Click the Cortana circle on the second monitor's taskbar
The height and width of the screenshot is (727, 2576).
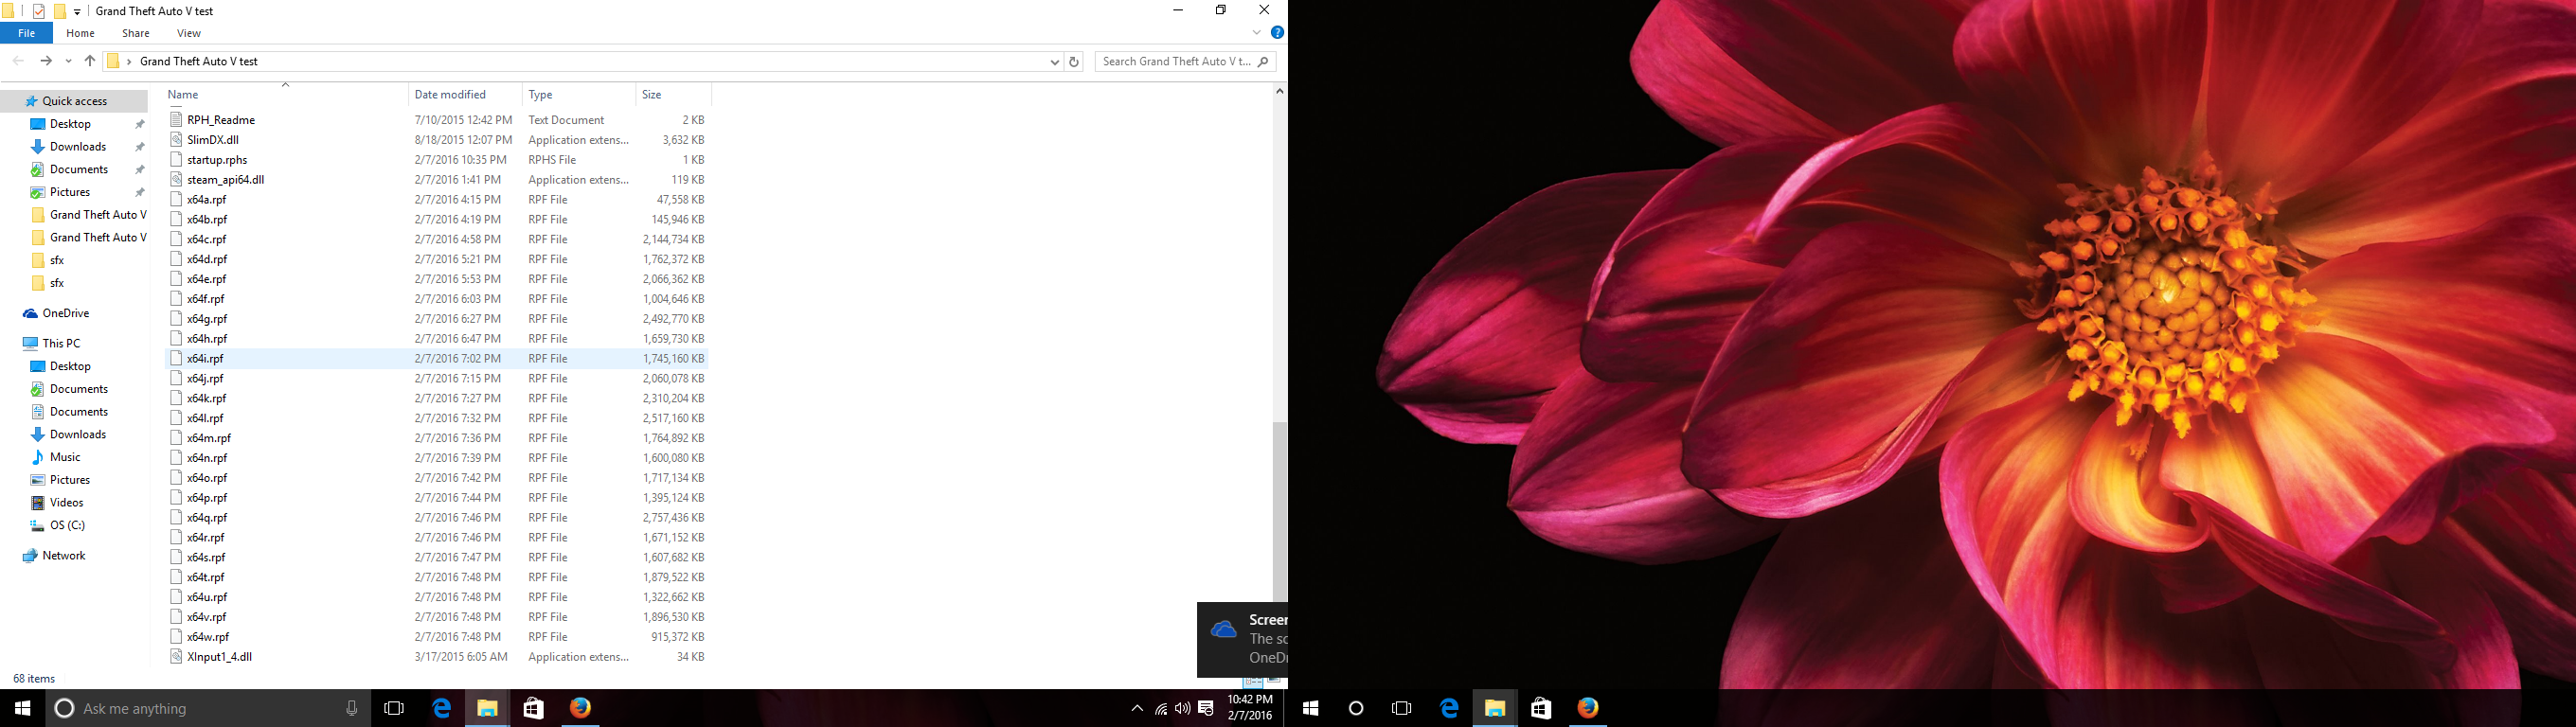(1356, 708)
